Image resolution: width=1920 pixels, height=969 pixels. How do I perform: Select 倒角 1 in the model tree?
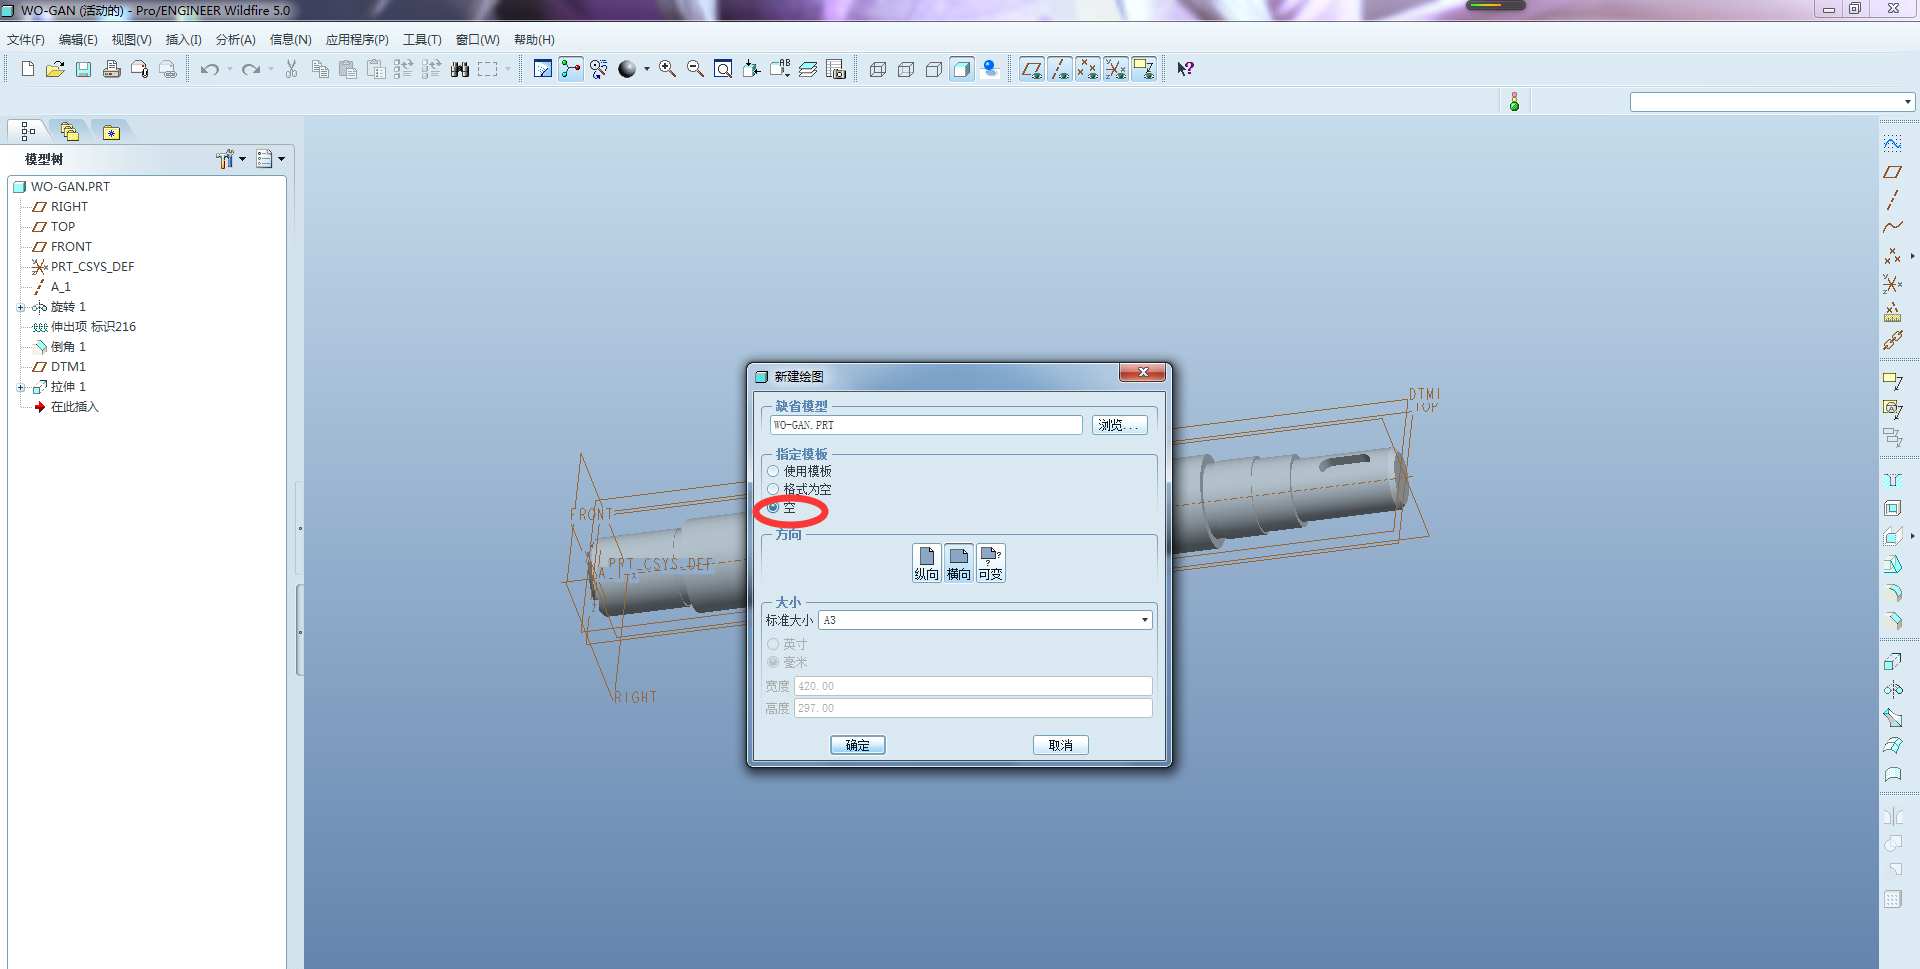tap(68, 347)
